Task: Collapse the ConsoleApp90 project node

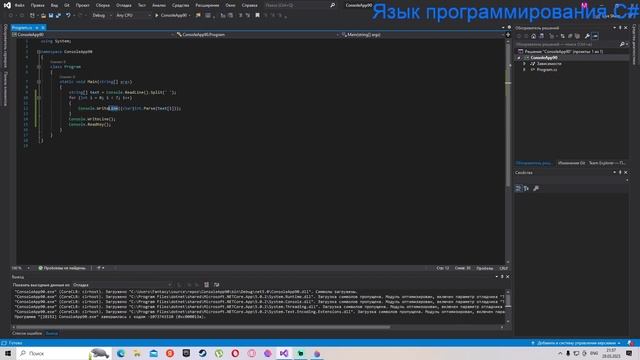Action: [x=519, y=58]
